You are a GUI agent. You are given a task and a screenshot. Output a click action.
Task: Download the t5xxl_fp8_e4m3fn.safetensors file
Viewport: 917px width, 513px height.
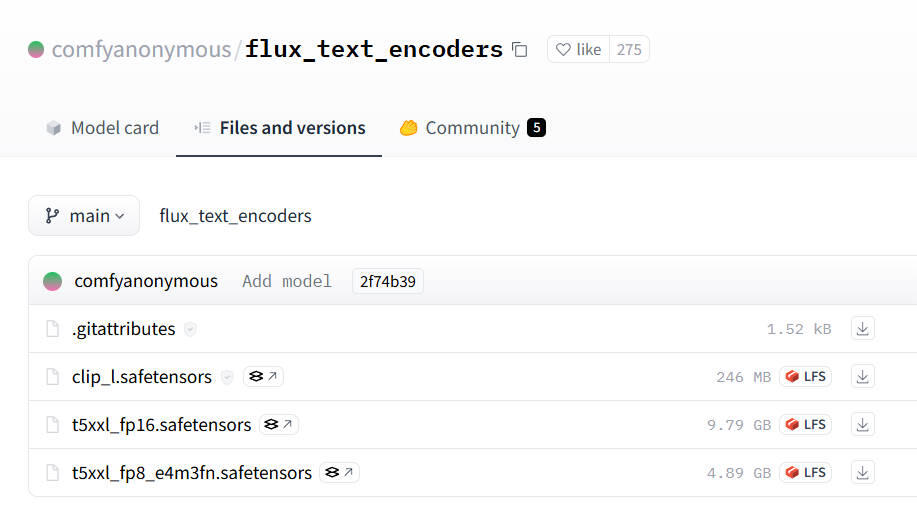pos(863,472)
